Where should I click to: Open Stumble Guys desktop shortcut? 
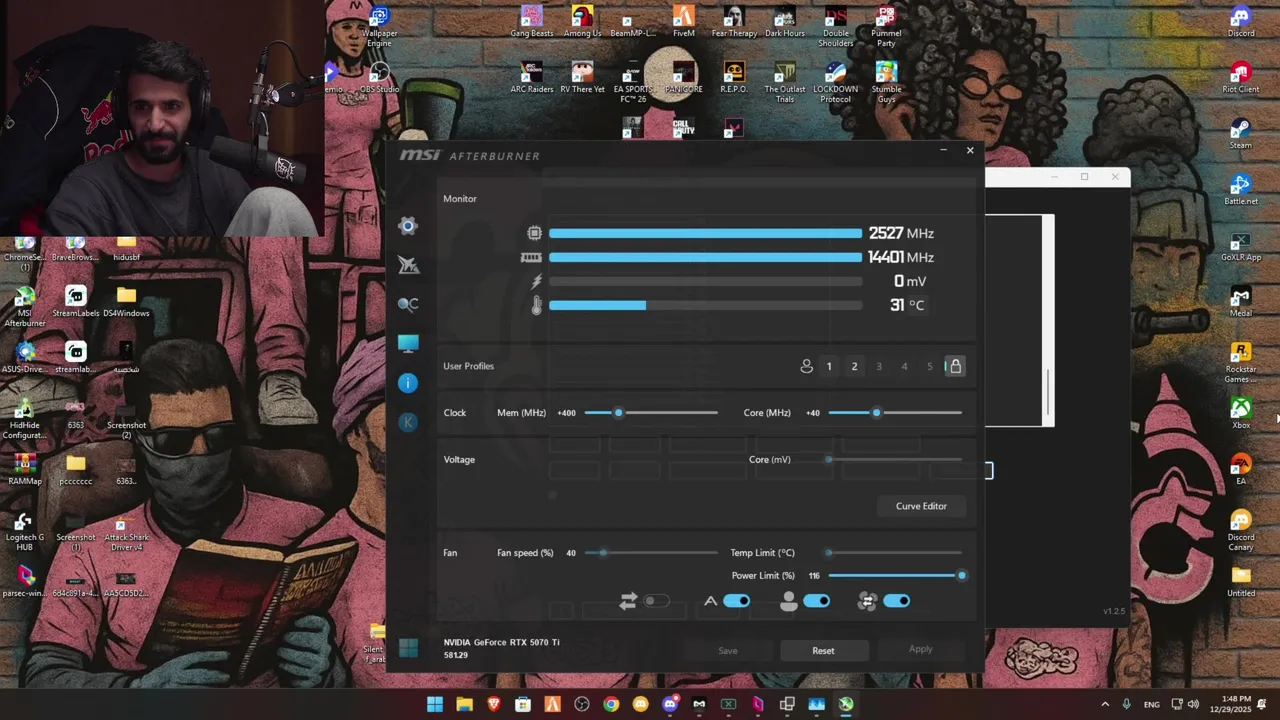886,82
